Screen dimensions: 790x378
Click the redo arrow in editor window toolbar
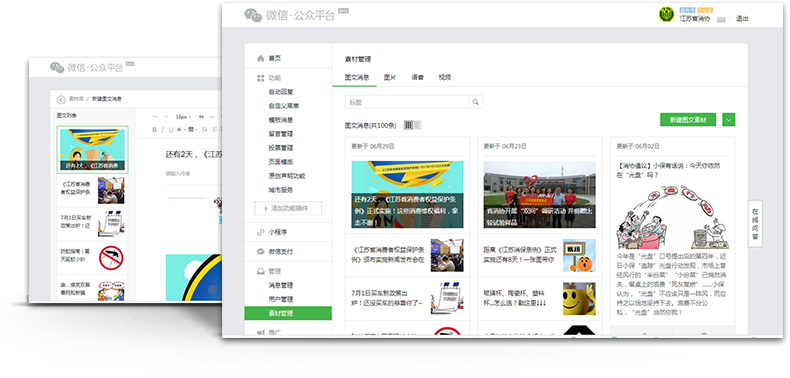click(x=166, y=116)
